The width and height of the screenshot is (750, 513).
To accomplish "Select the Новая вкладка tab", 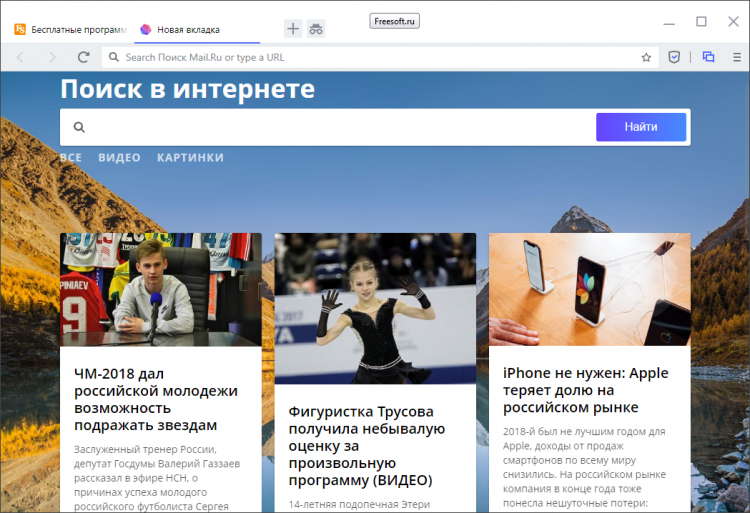I will (x=188, y=30).
